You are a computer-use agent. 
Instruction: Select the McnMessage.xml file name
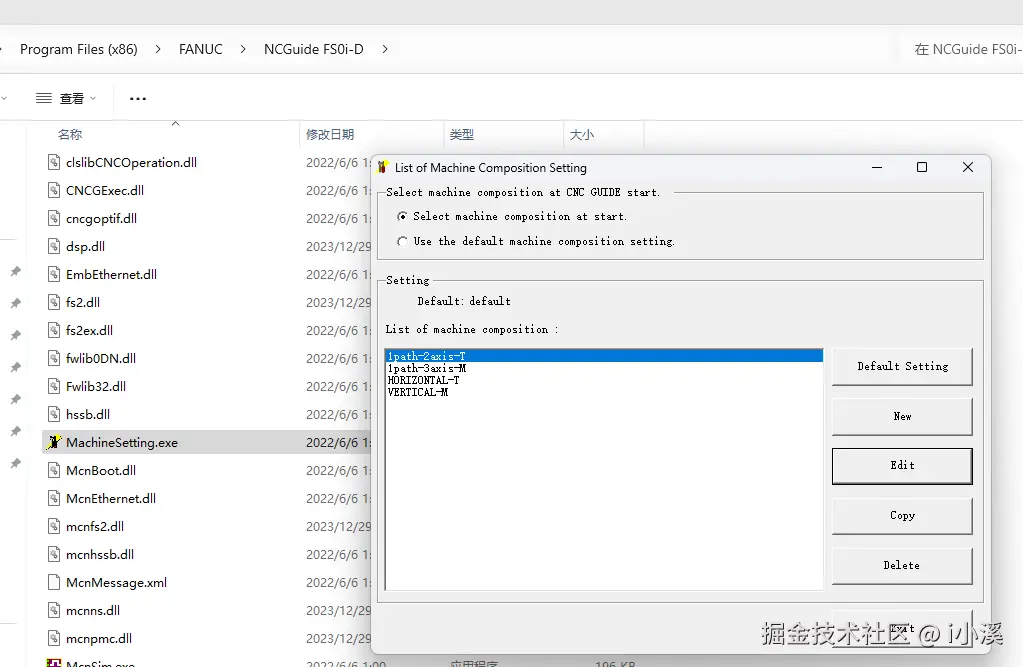pyautogui.click(x=117, y=583)
